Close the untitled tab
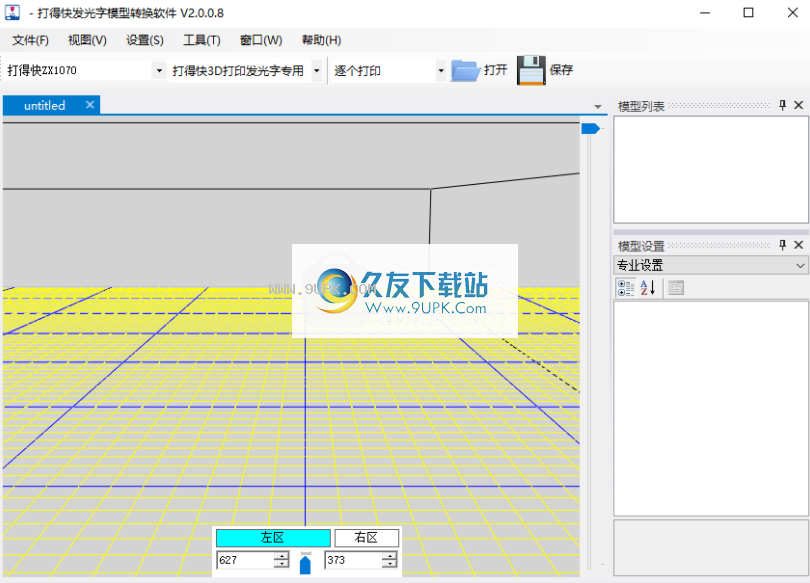 [90, 105]
